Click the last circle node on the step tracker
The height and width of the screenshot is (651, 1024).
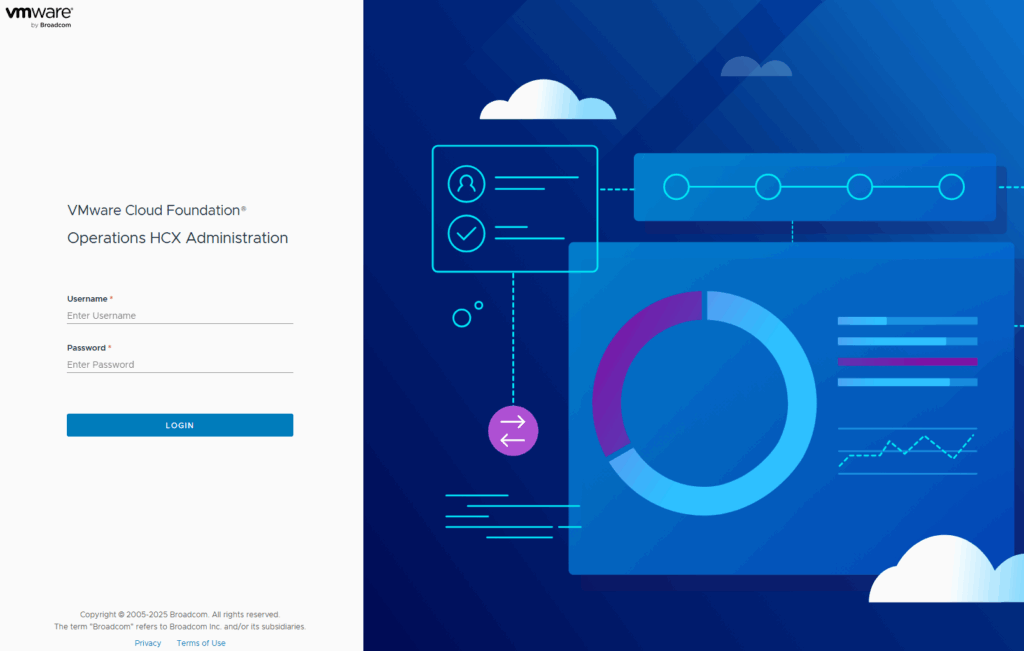[x=951, y=187]
